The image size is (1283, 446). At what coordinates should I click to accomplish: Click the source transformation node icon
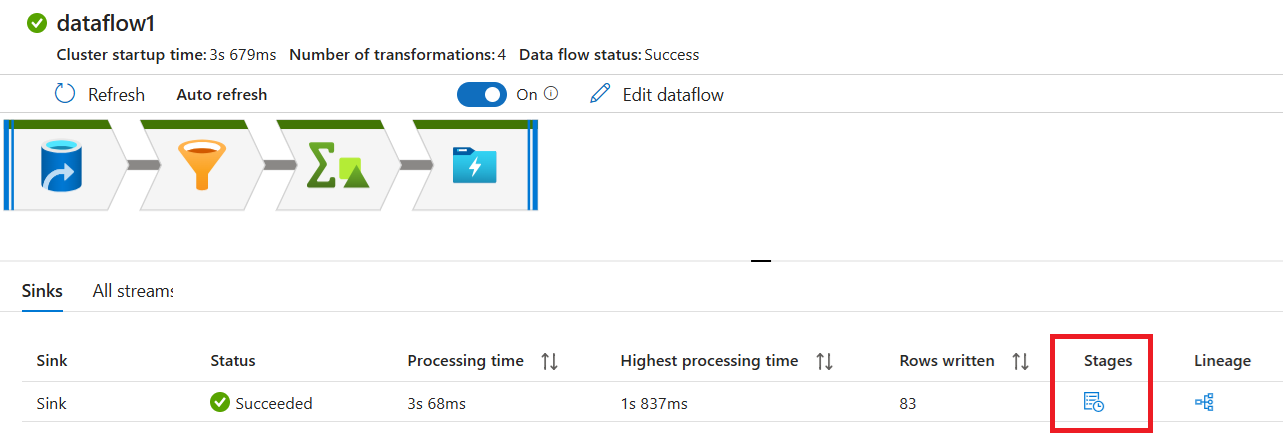62,166
